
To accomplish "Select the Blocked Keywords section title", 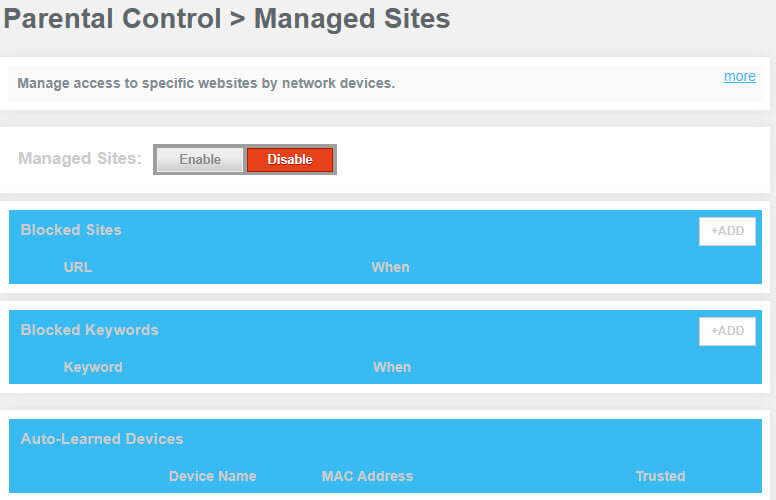I will click(89, 330).
